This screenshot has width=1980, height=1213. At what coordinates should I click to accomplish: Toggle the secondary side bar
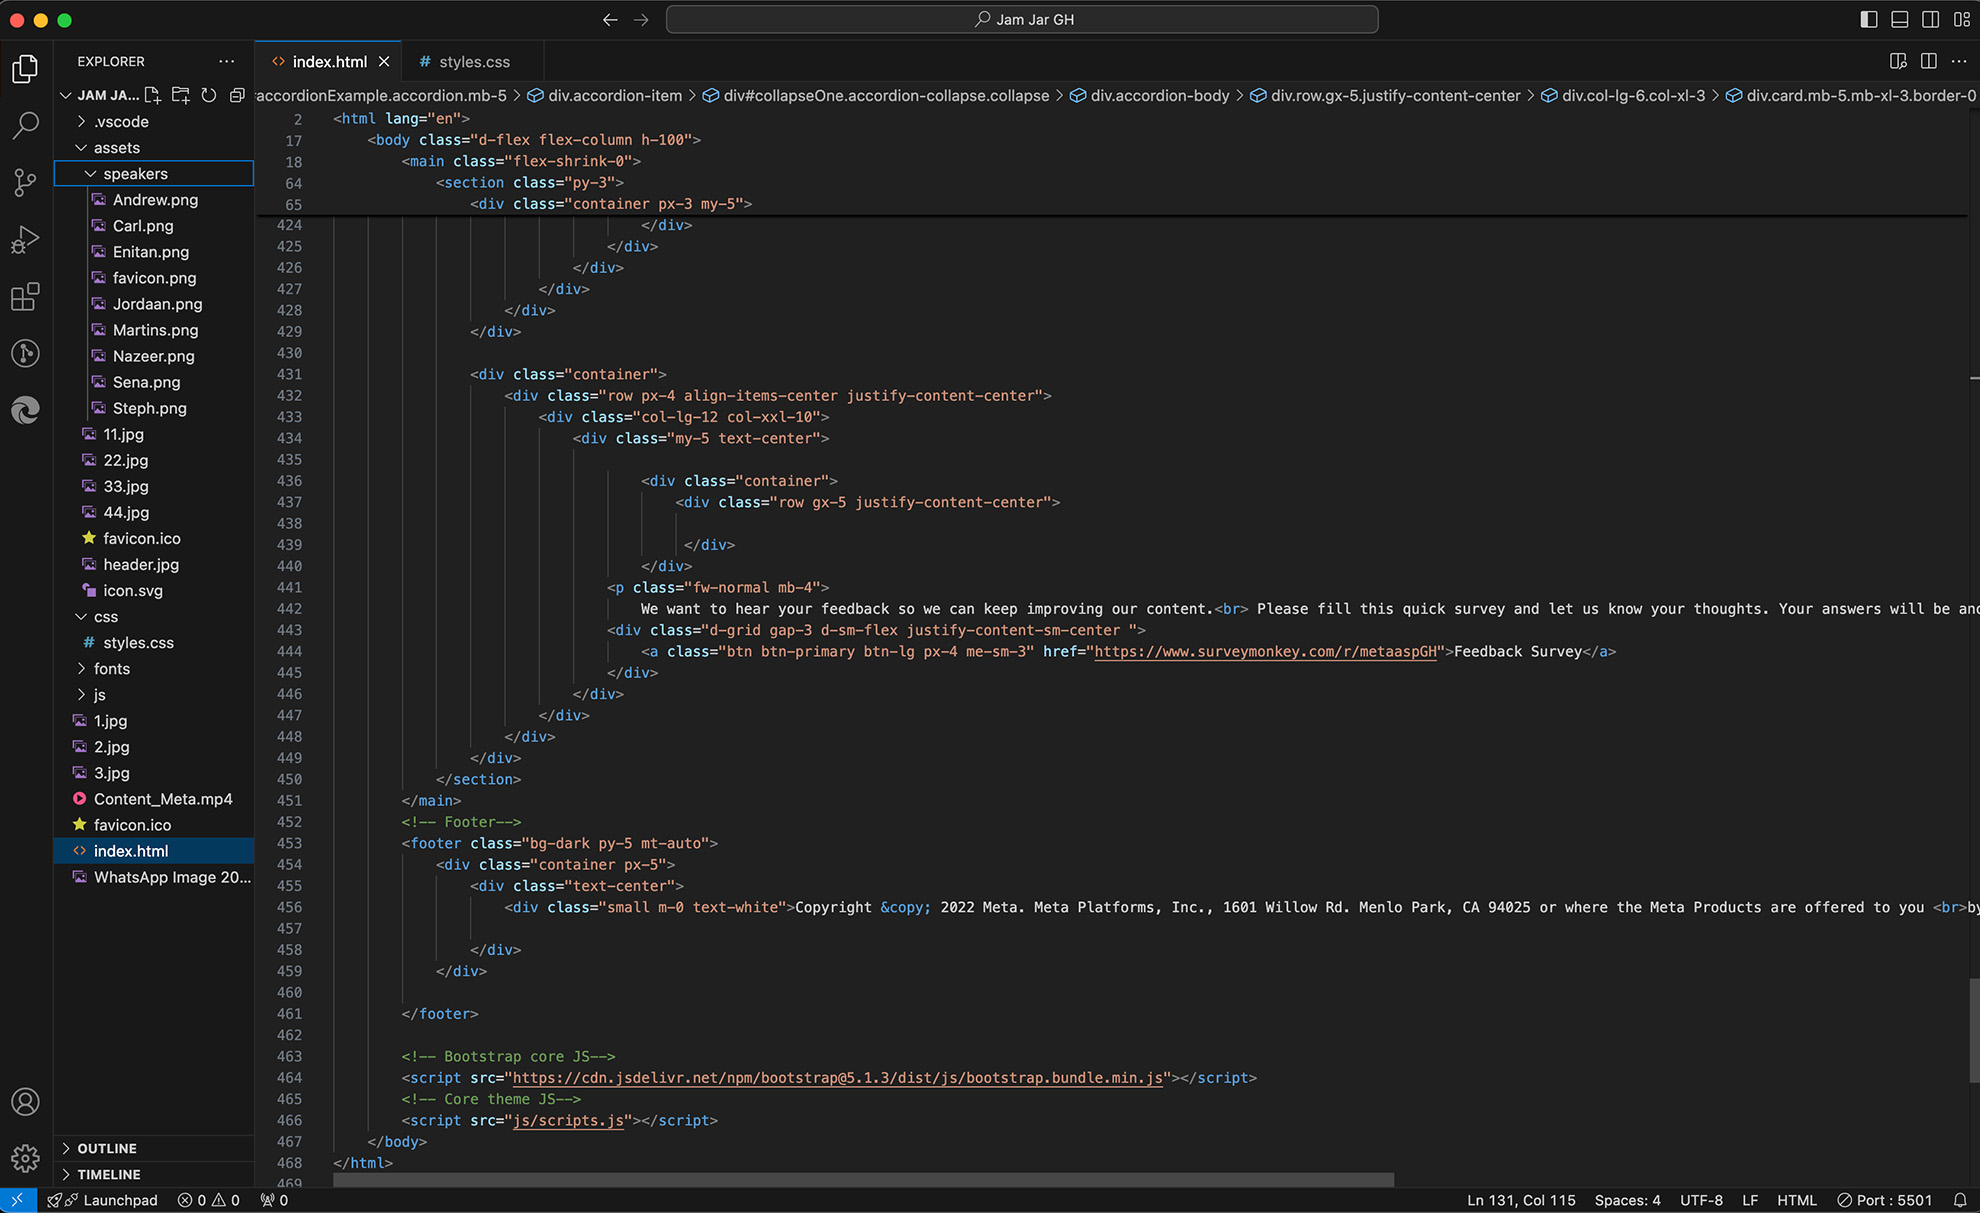click(1930, 19)
